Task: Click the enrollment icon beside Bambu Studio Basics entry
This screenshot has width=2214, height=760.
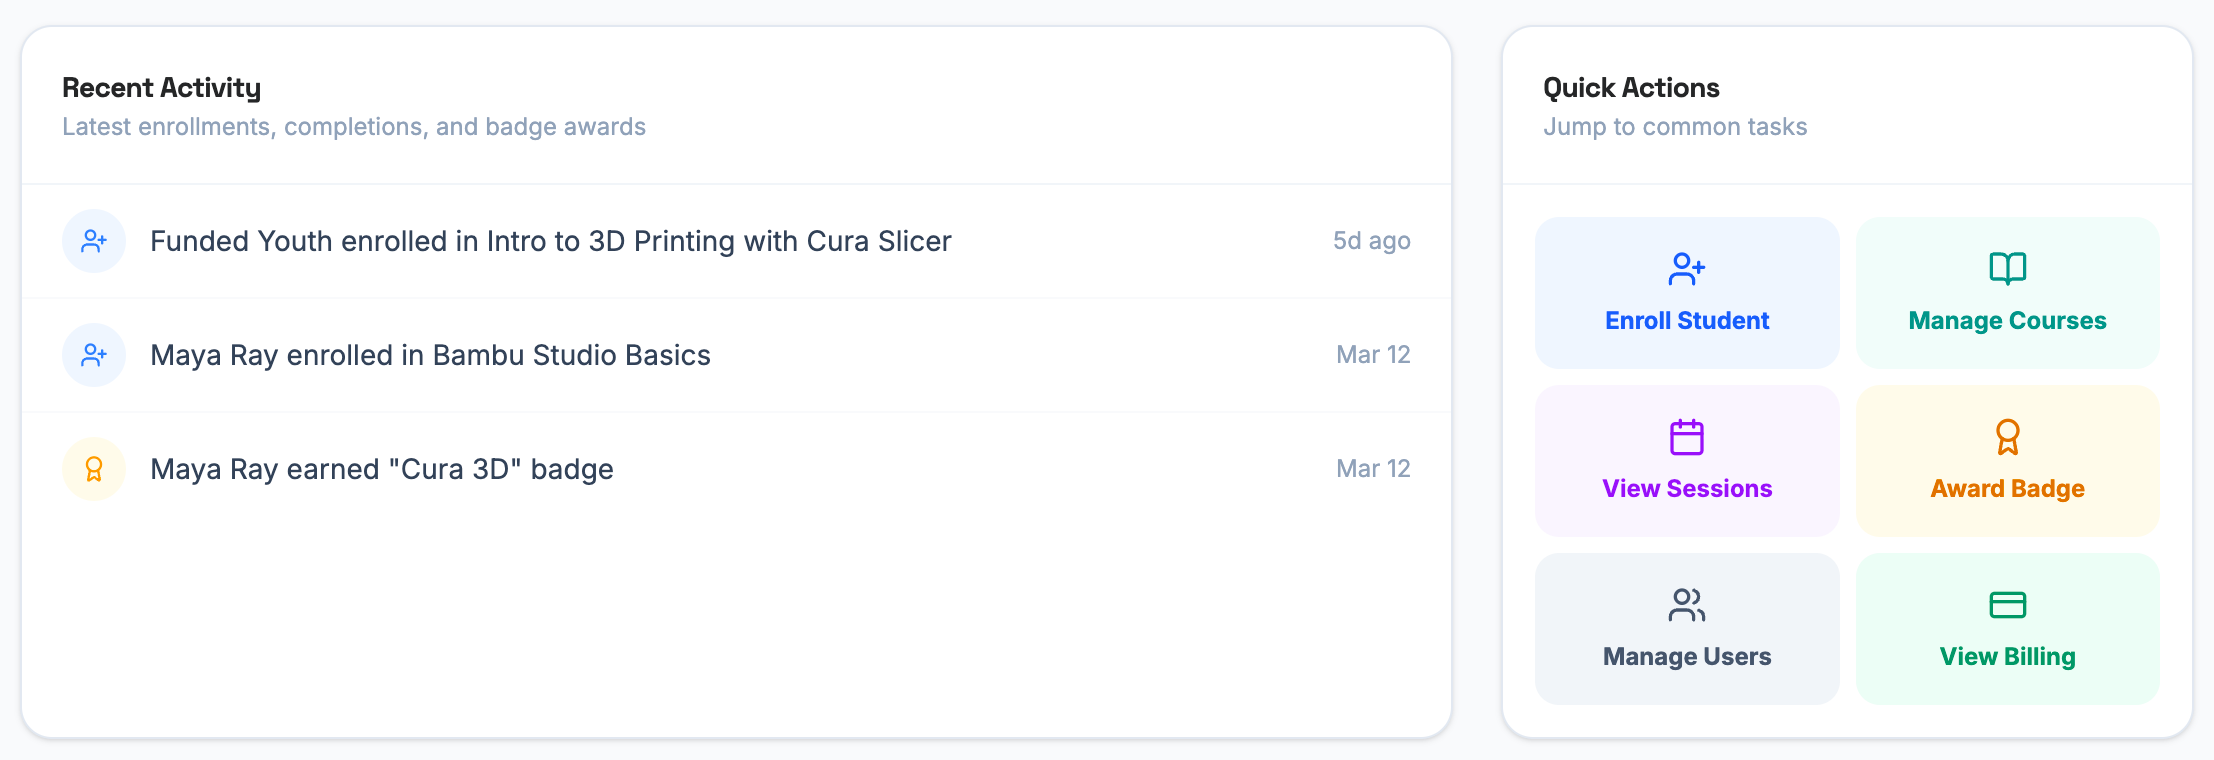Action: point(93,355)
